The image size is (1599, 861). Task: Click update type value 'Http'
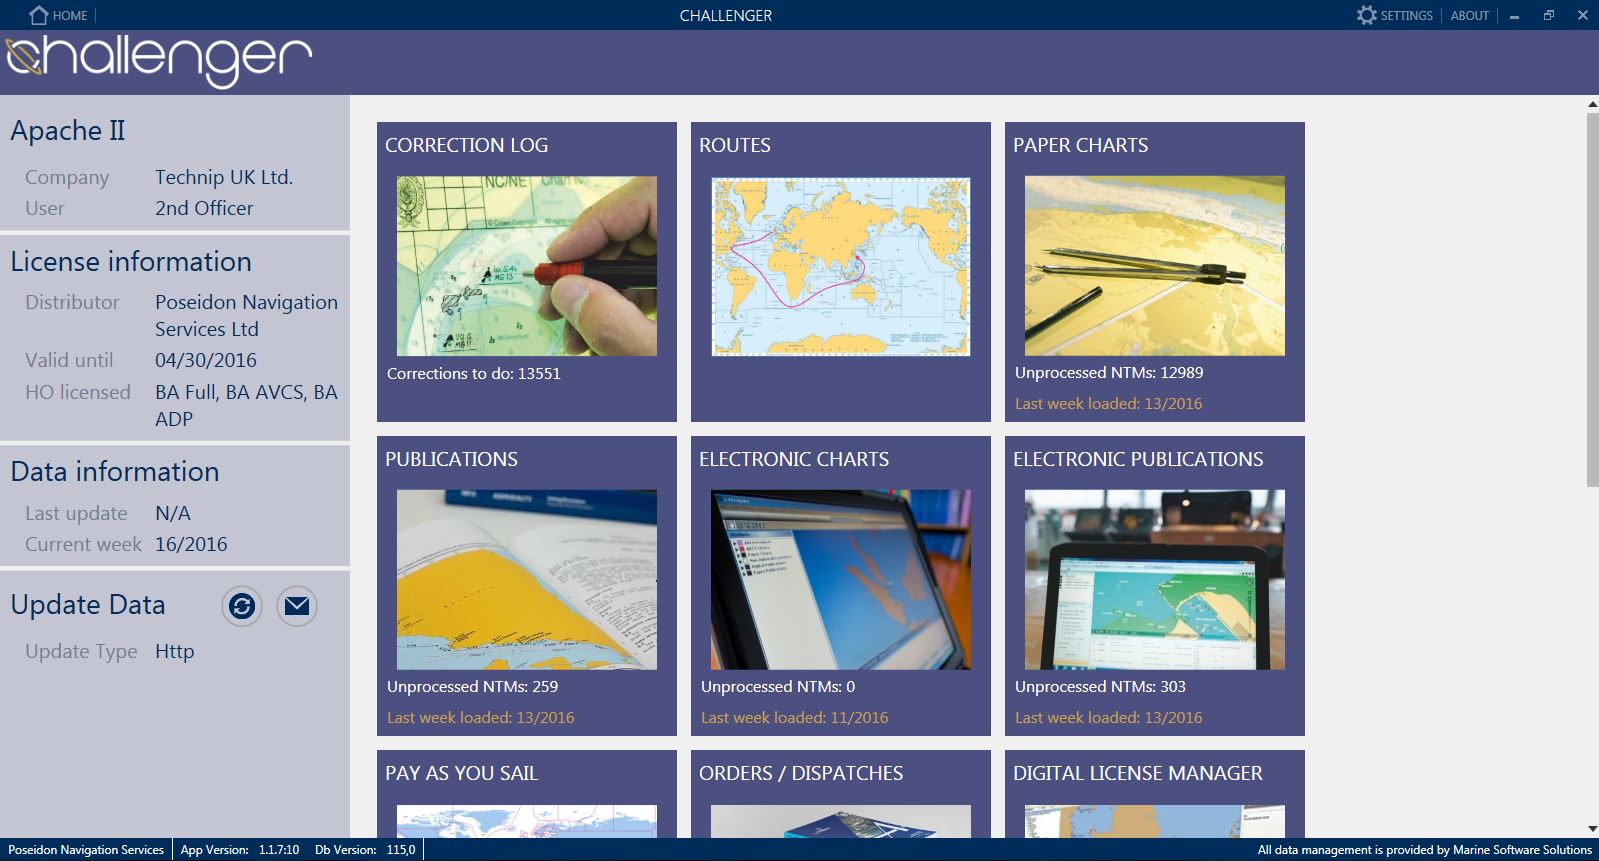pos(175,651)
